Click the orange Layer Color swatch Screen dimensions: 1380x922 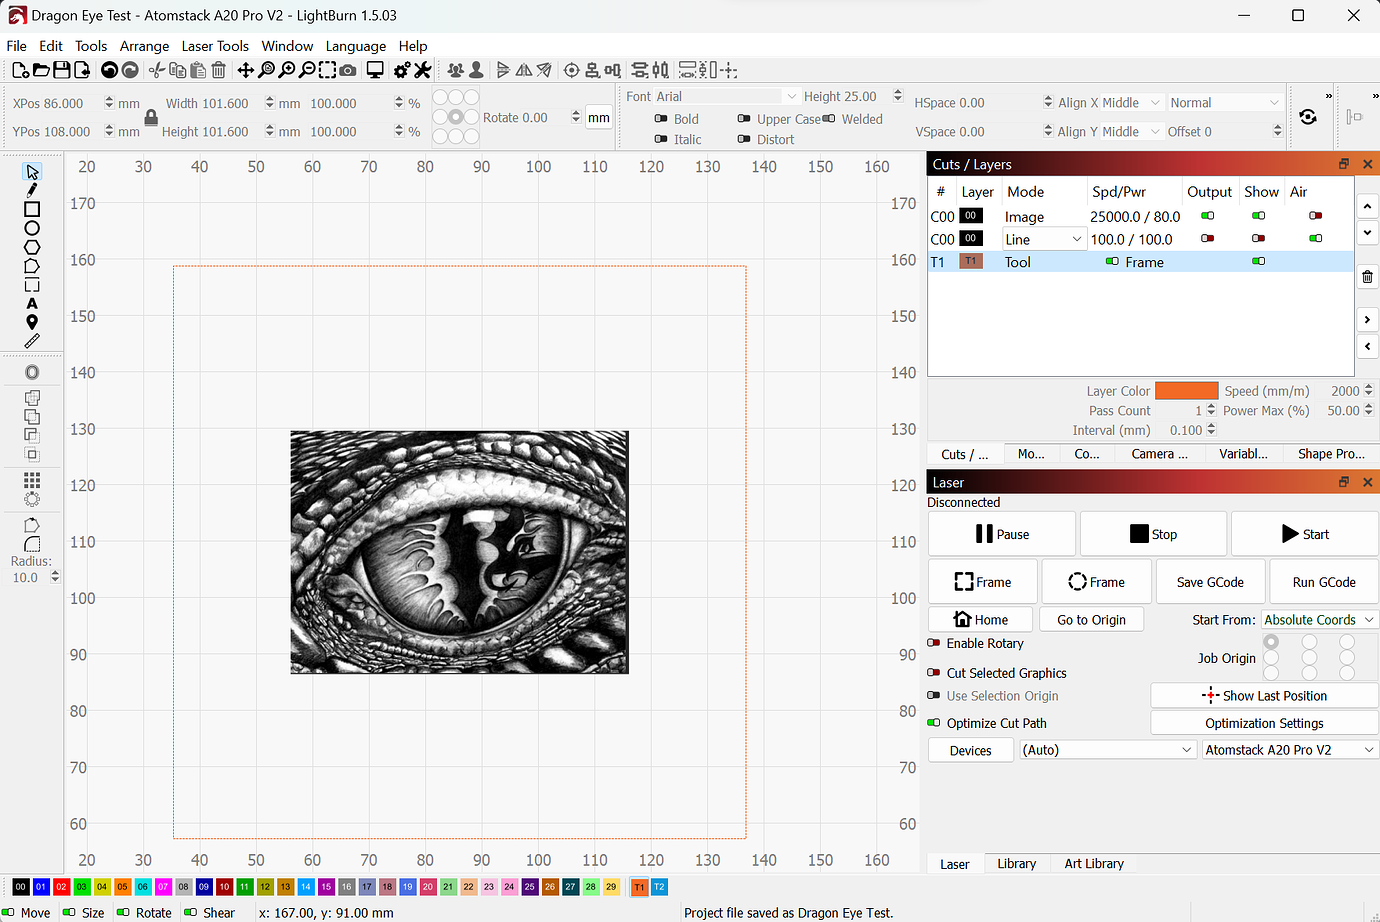click(1186, 391)
